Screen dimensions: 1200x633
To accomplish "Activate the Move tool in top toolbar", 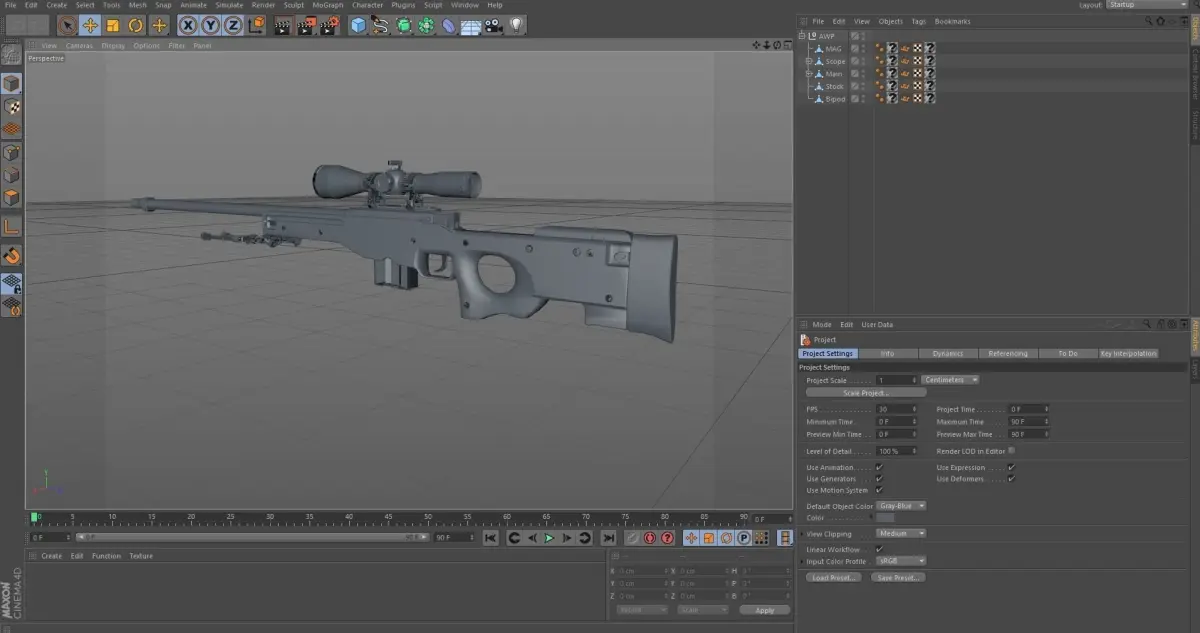I will (90, 25).
